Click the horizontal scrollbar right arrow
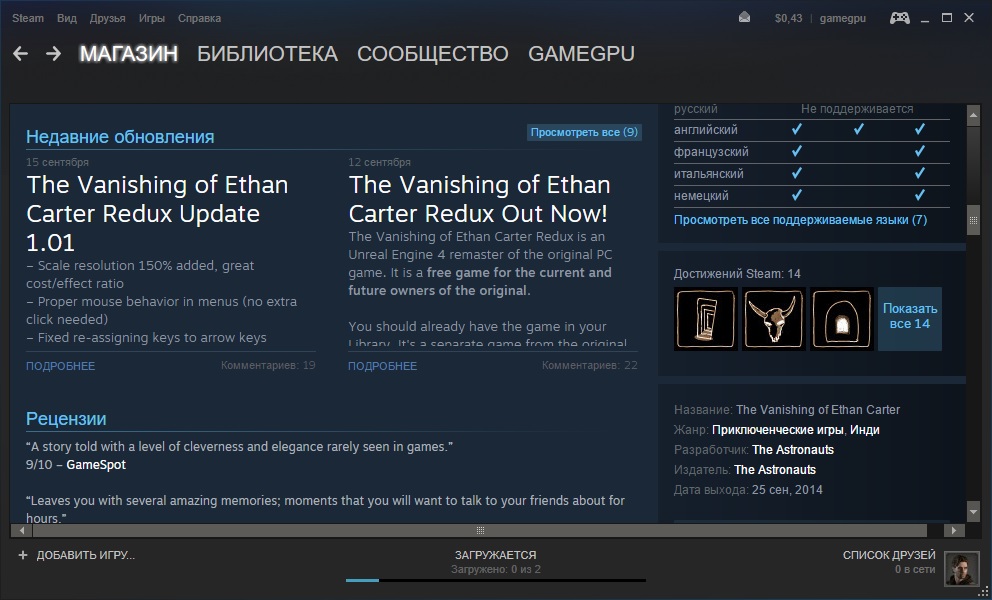The image size is (992, 600). coord(954,530)
